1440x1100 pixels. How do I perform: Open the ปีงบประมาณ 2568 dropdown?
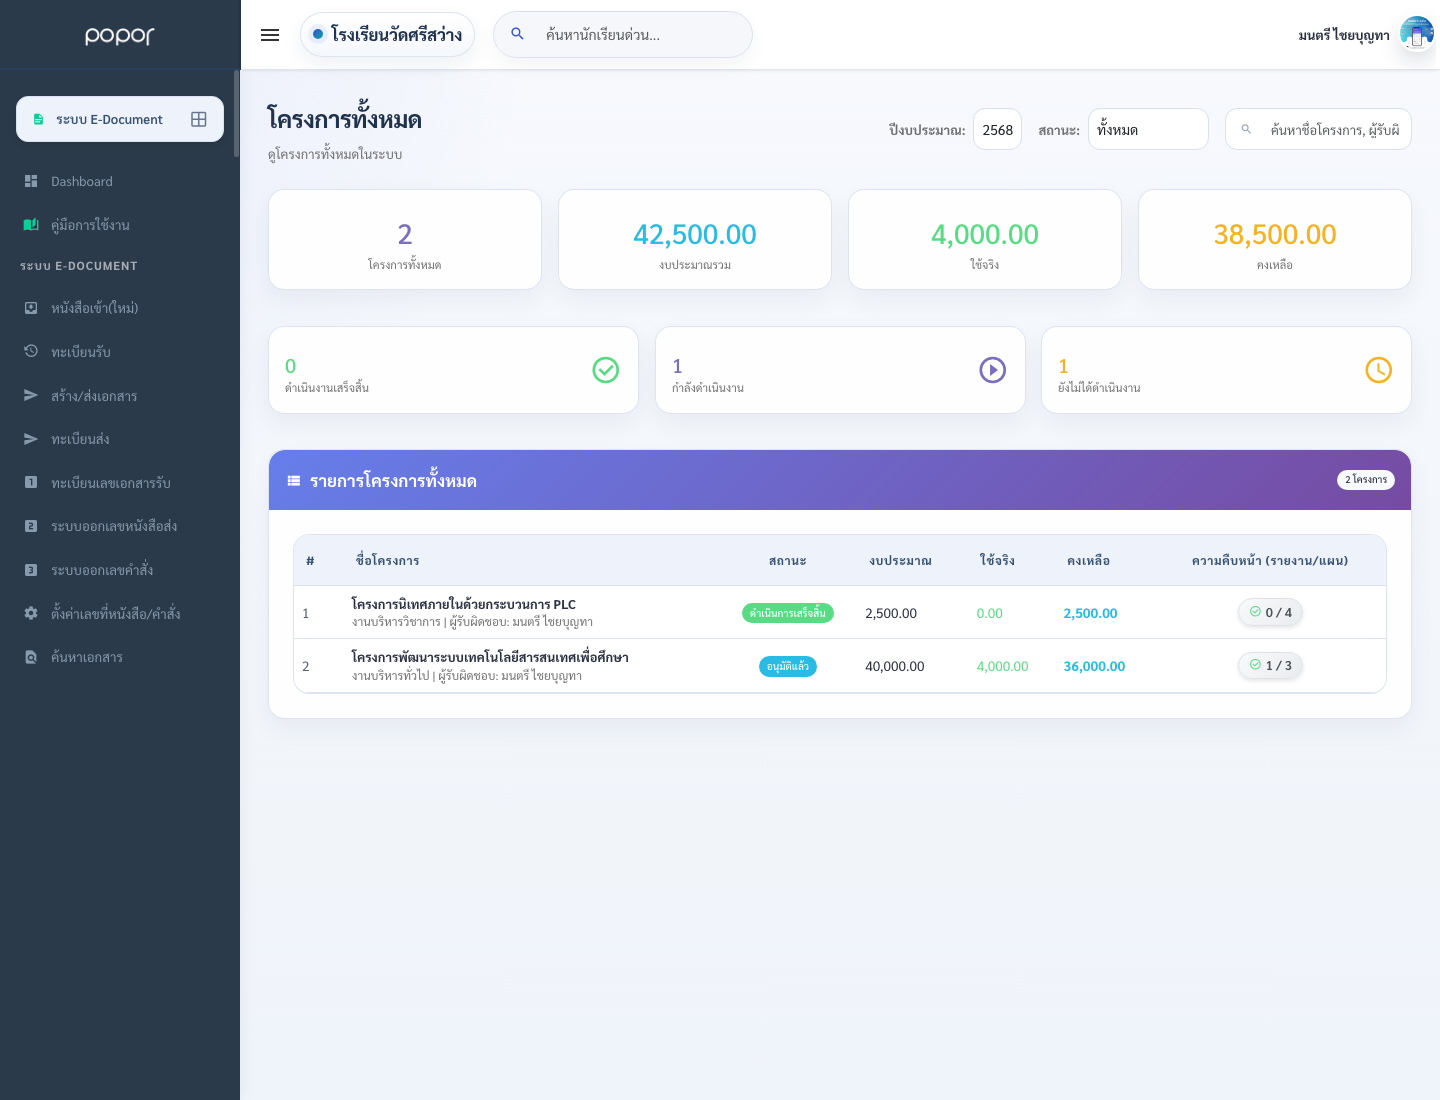coord(997,129)
